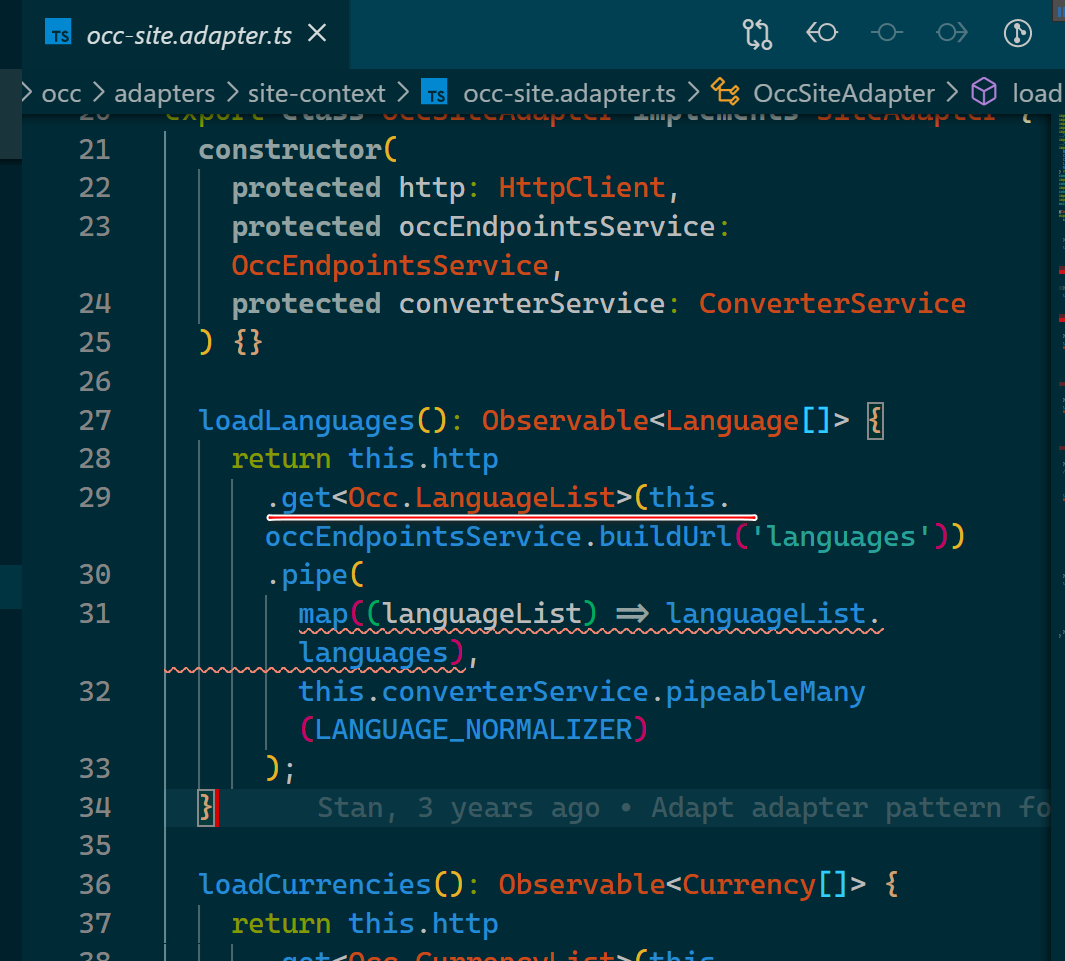Click the TypeScript icon on the editor tab
This screenshot has height=961, width=1065.
tap(58, 32)
